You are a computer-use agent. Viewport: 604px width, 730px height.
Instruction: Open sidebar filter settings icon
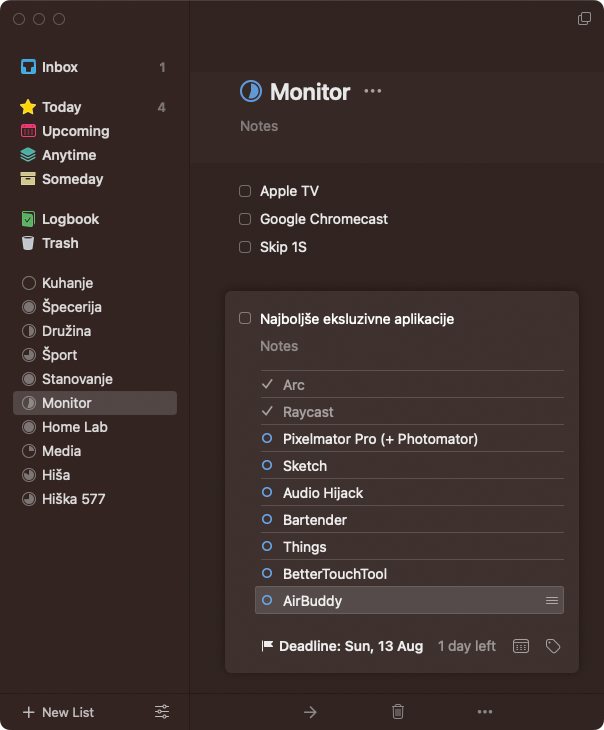point(162,711)
